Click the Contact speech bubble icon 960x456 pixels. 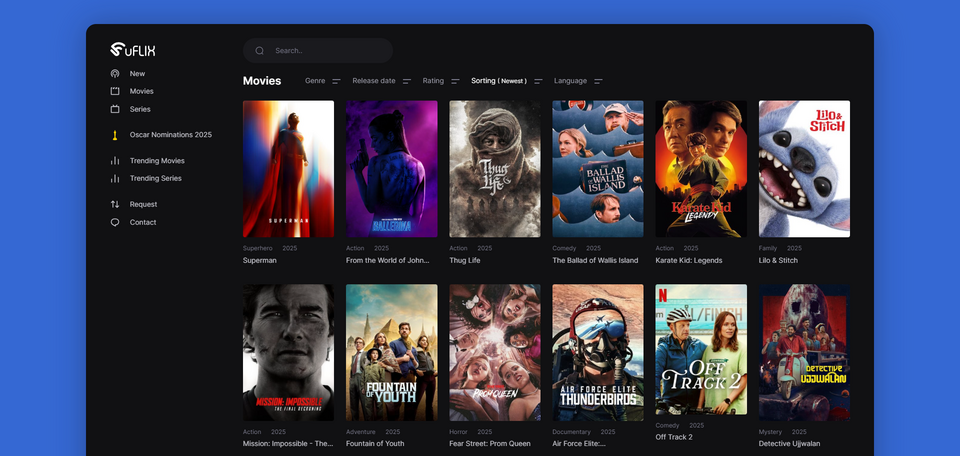click(114, 222)
